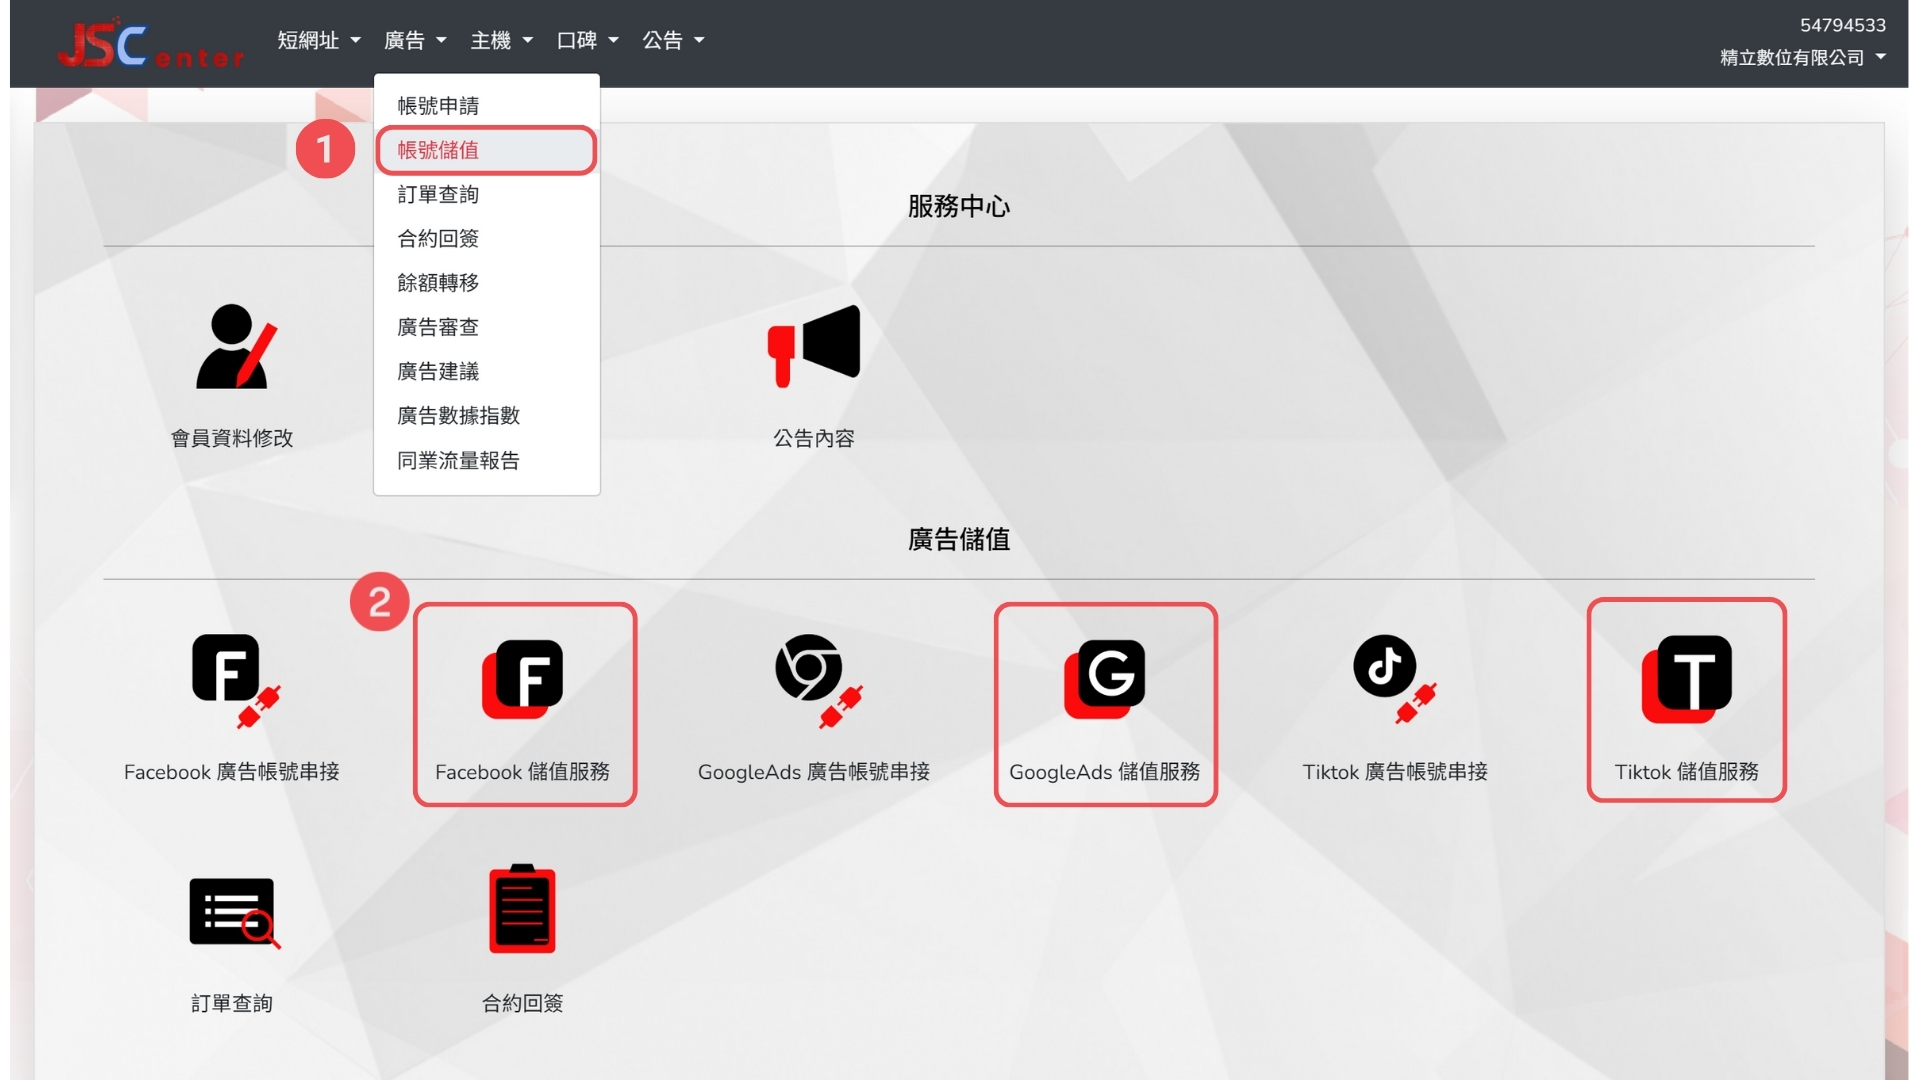The image size is (1920, 1080).
Task: Select 帳號申請 in the dropdown list
Action: [438, 106]
